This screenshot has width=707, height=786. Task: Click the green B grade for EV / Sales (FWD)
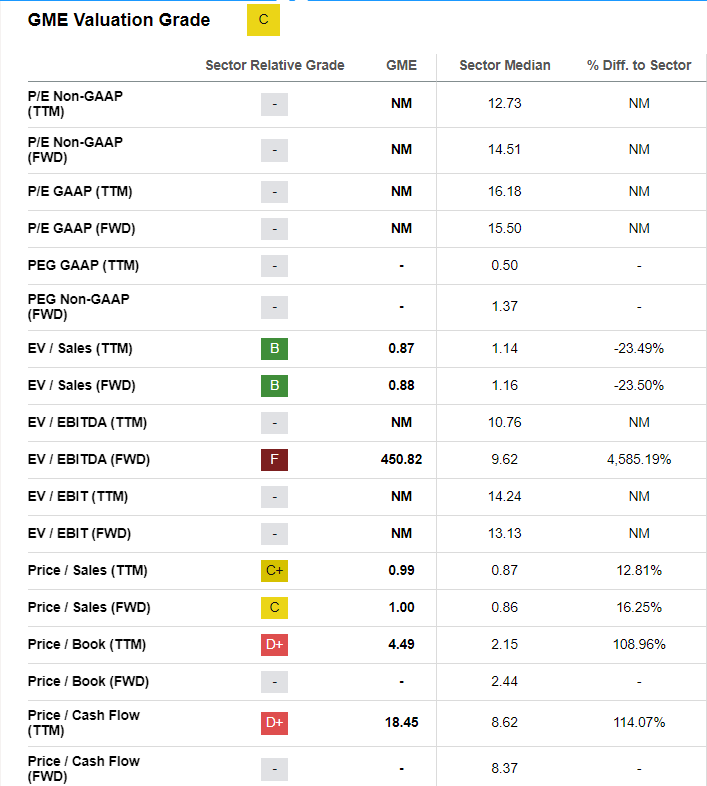point(274,386)
